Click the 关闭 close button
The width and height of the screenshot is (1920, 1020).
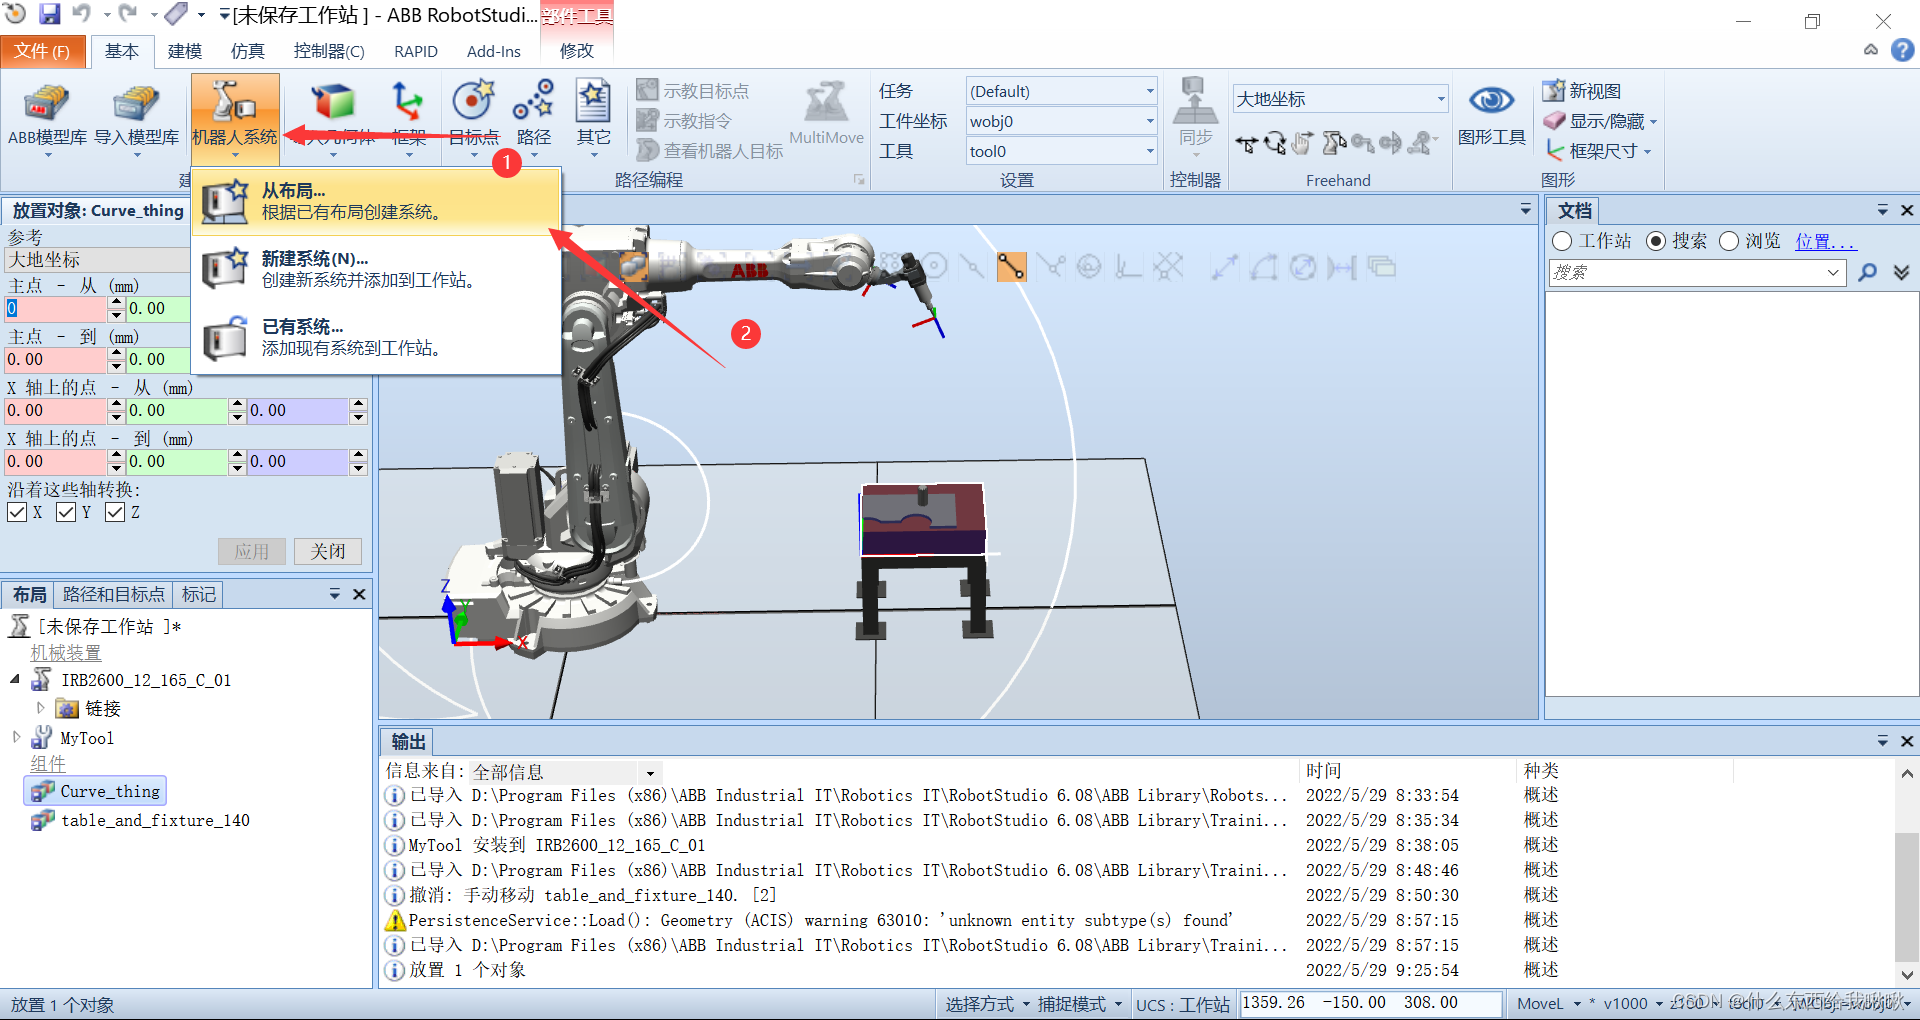point(328,551)
